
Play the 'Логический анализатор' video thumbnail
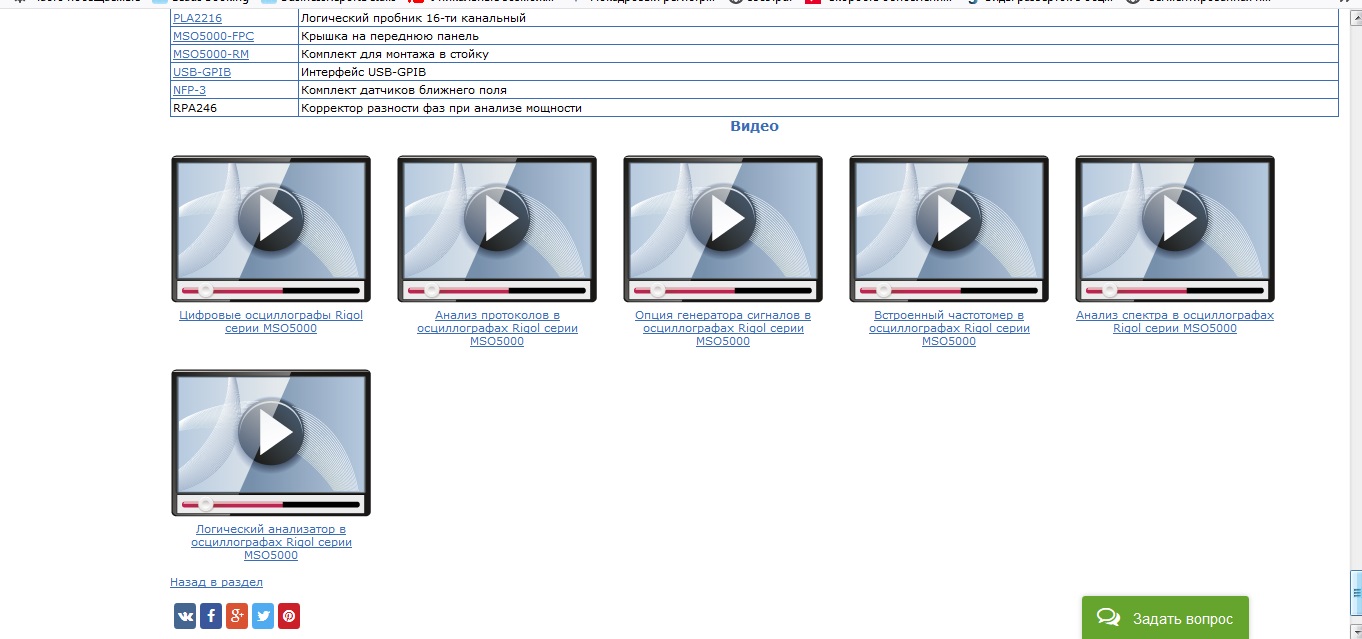tap(271, 443)
